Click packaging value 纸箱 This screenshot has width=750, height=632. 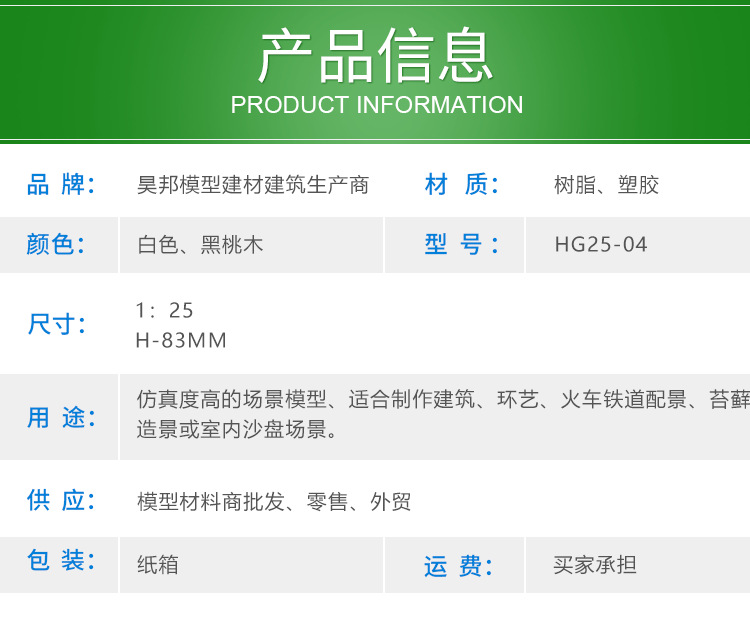158,565
